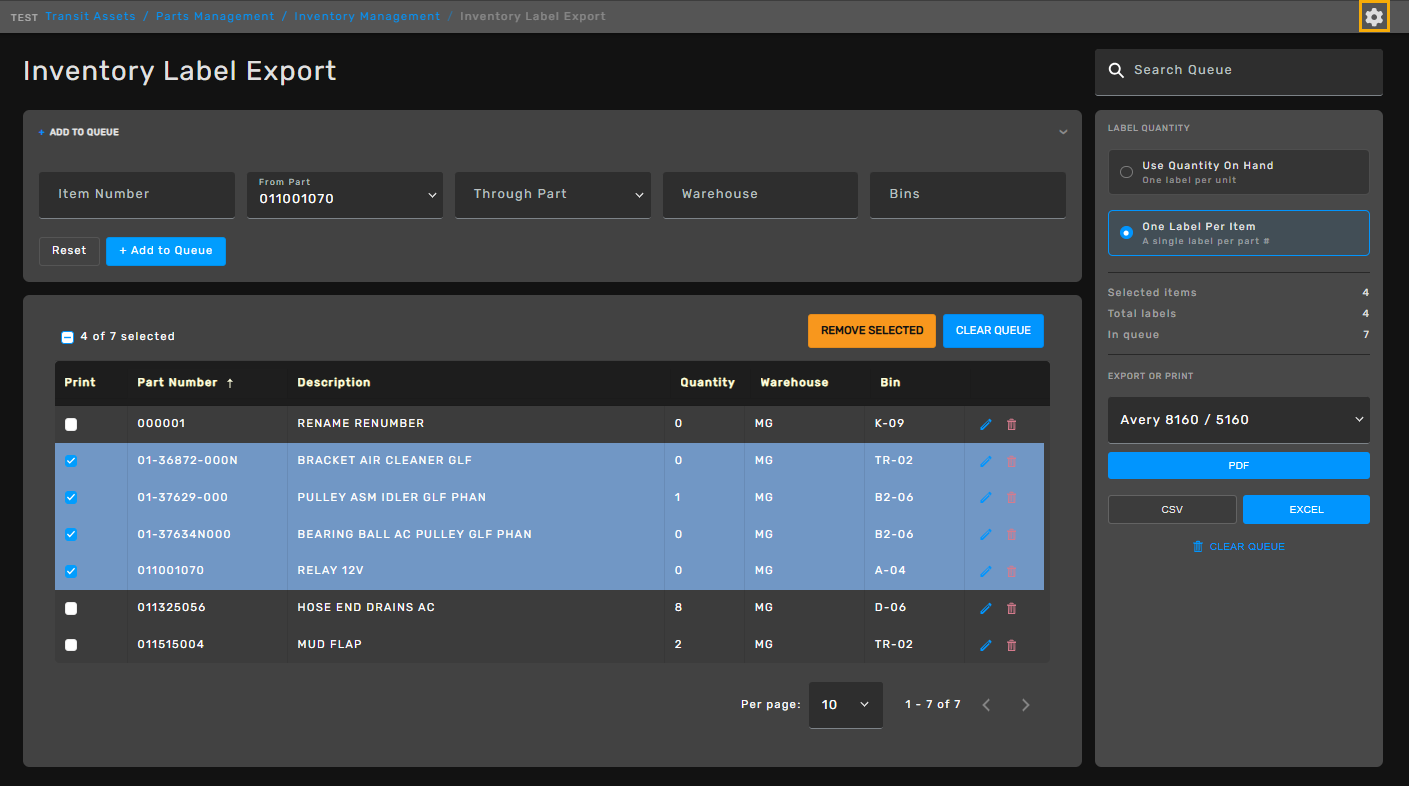Viewport: 1409px width, 786px height.
Task: Open the Per page dropdown
Action: (x=846, y=705)
